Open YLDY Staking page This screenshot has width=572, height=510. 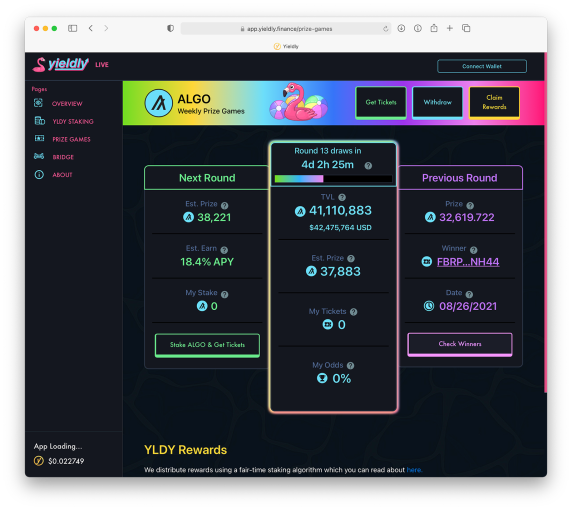[x=73, y=121]
